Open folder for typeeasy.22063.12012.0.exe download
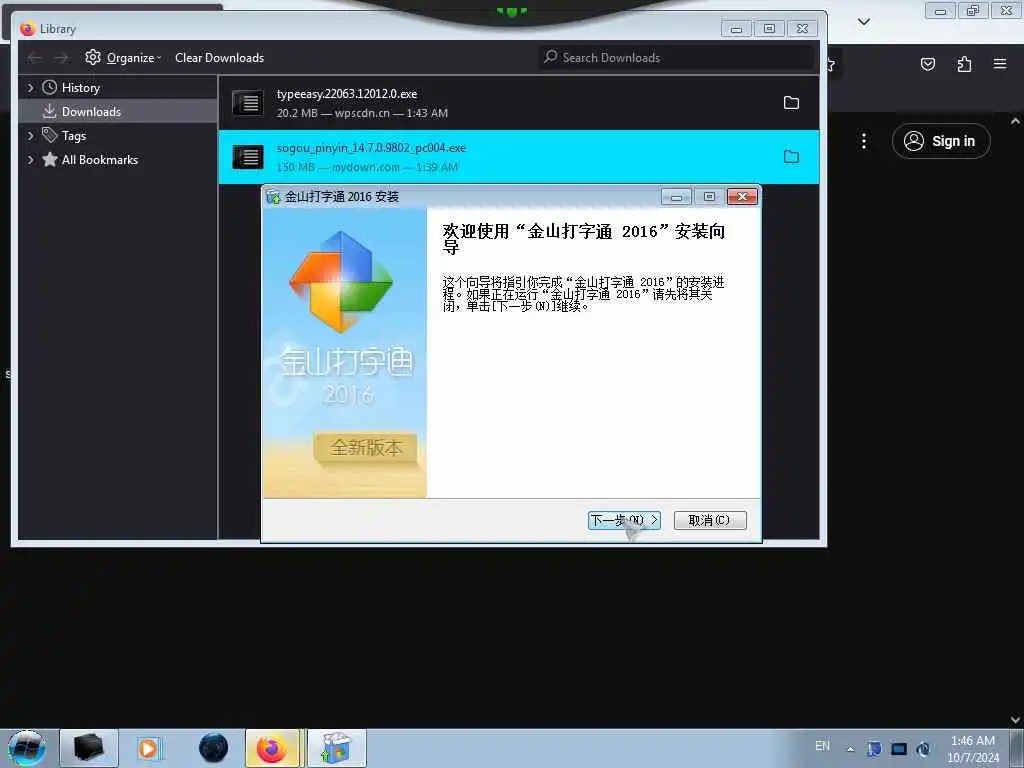The image size is (1024, 768). pos(791,103)
